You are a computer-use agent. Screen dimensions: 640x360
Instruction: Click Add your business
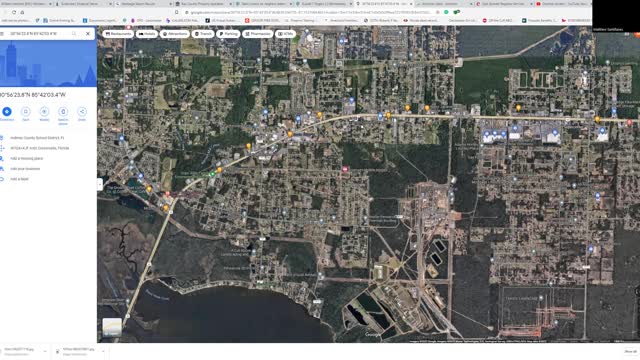(x=25, y=169)
